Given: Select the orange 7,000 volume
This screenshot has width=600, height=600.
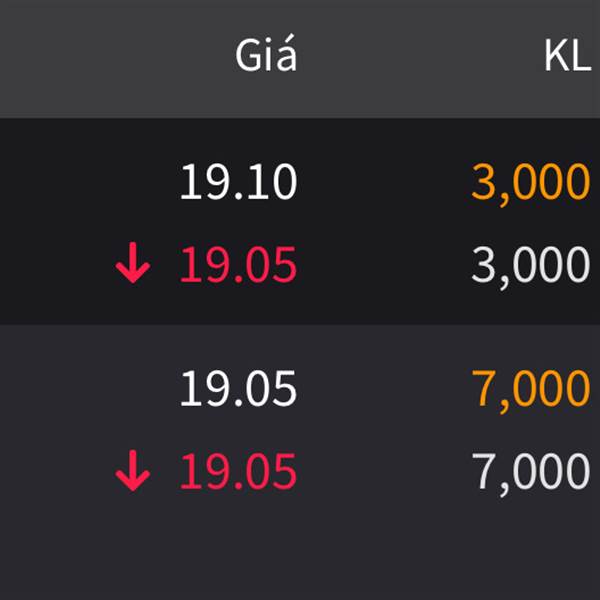Looking at the screenshot, I should tap(531, 390).
